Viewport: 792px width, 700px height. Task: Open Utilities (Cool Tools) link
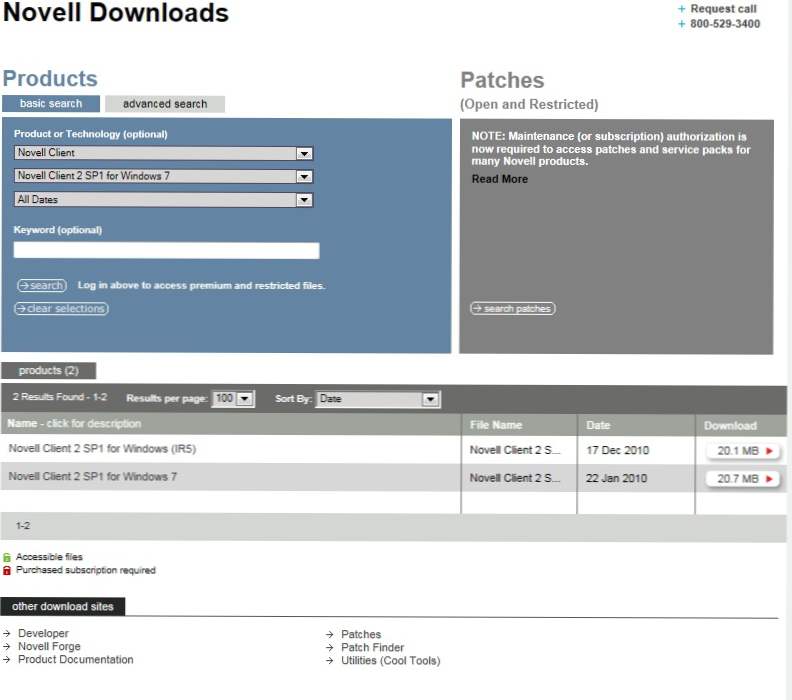click(x=391, y=661)
